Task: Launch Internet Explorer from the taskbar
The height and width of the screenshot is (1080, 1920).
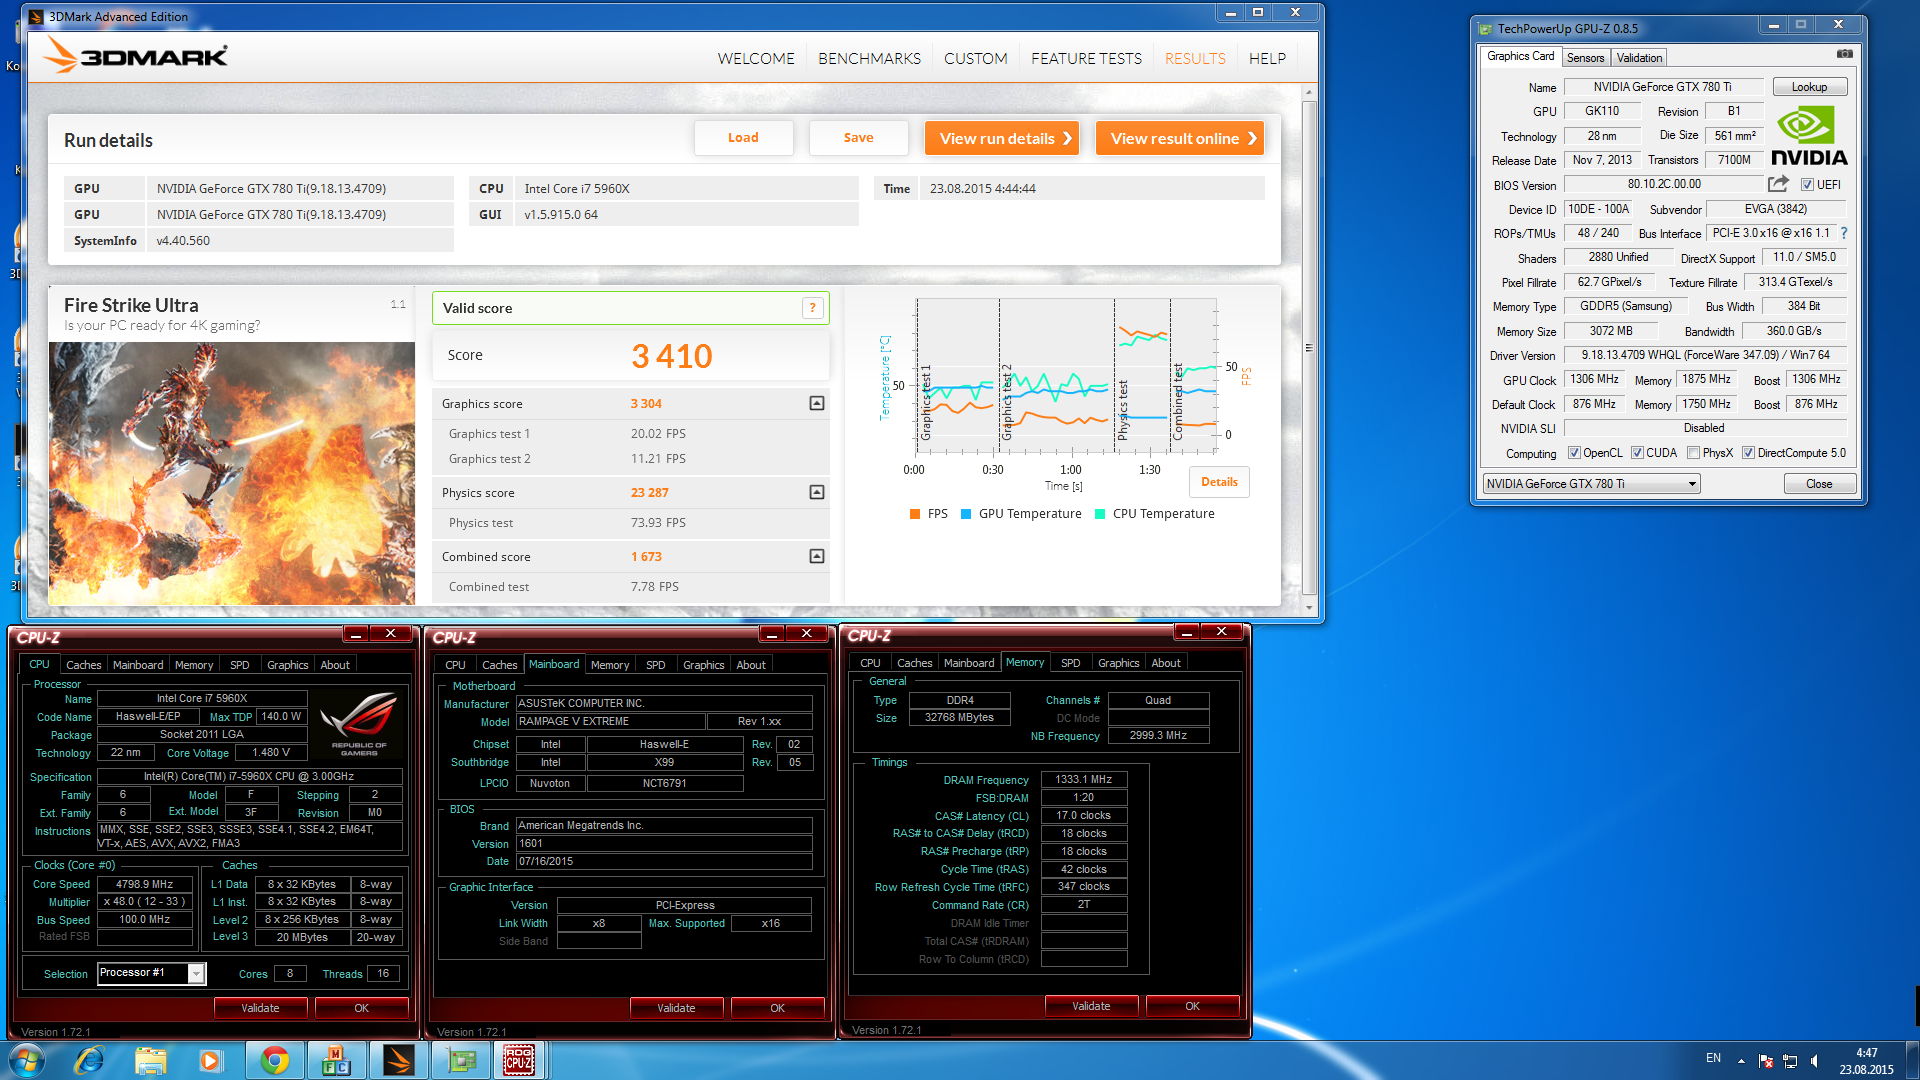Action: tap(89, 1060)
